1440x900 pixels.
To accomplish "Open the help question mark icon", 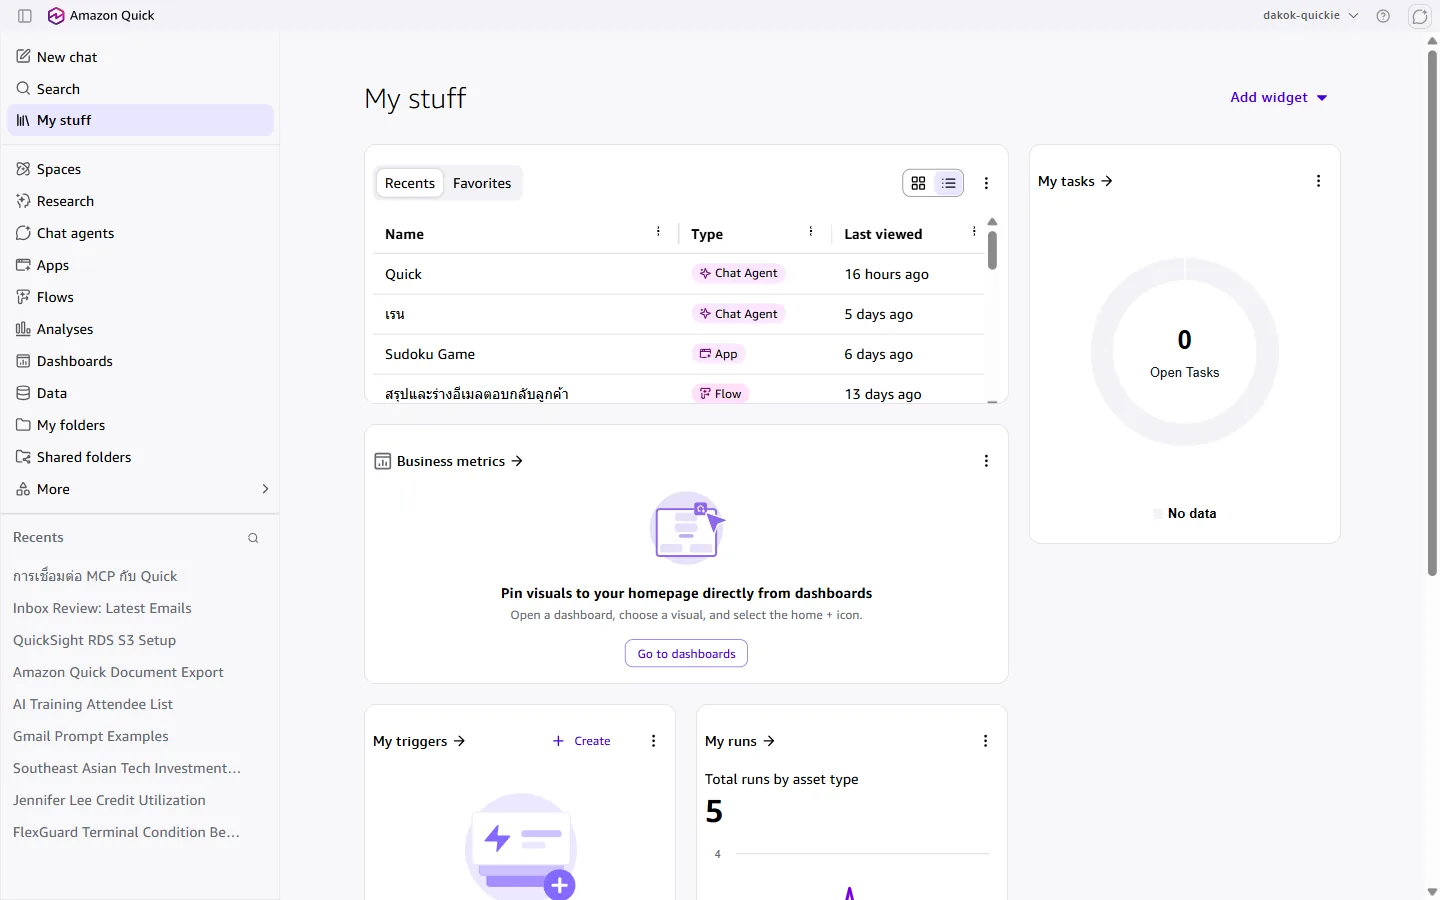I will (x=1383, y=16).
